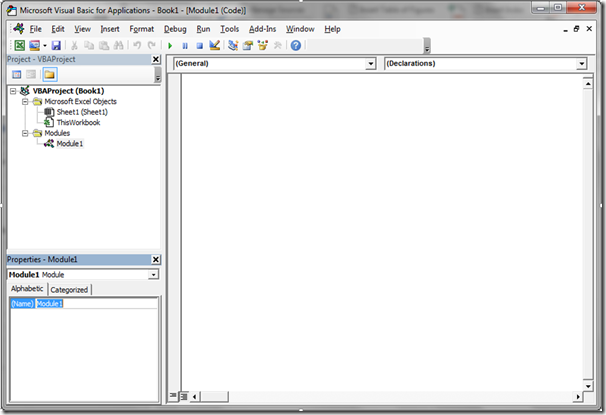606x415 pixels.
Task: Collapse the Modules folder node
Action: point(25,133)
